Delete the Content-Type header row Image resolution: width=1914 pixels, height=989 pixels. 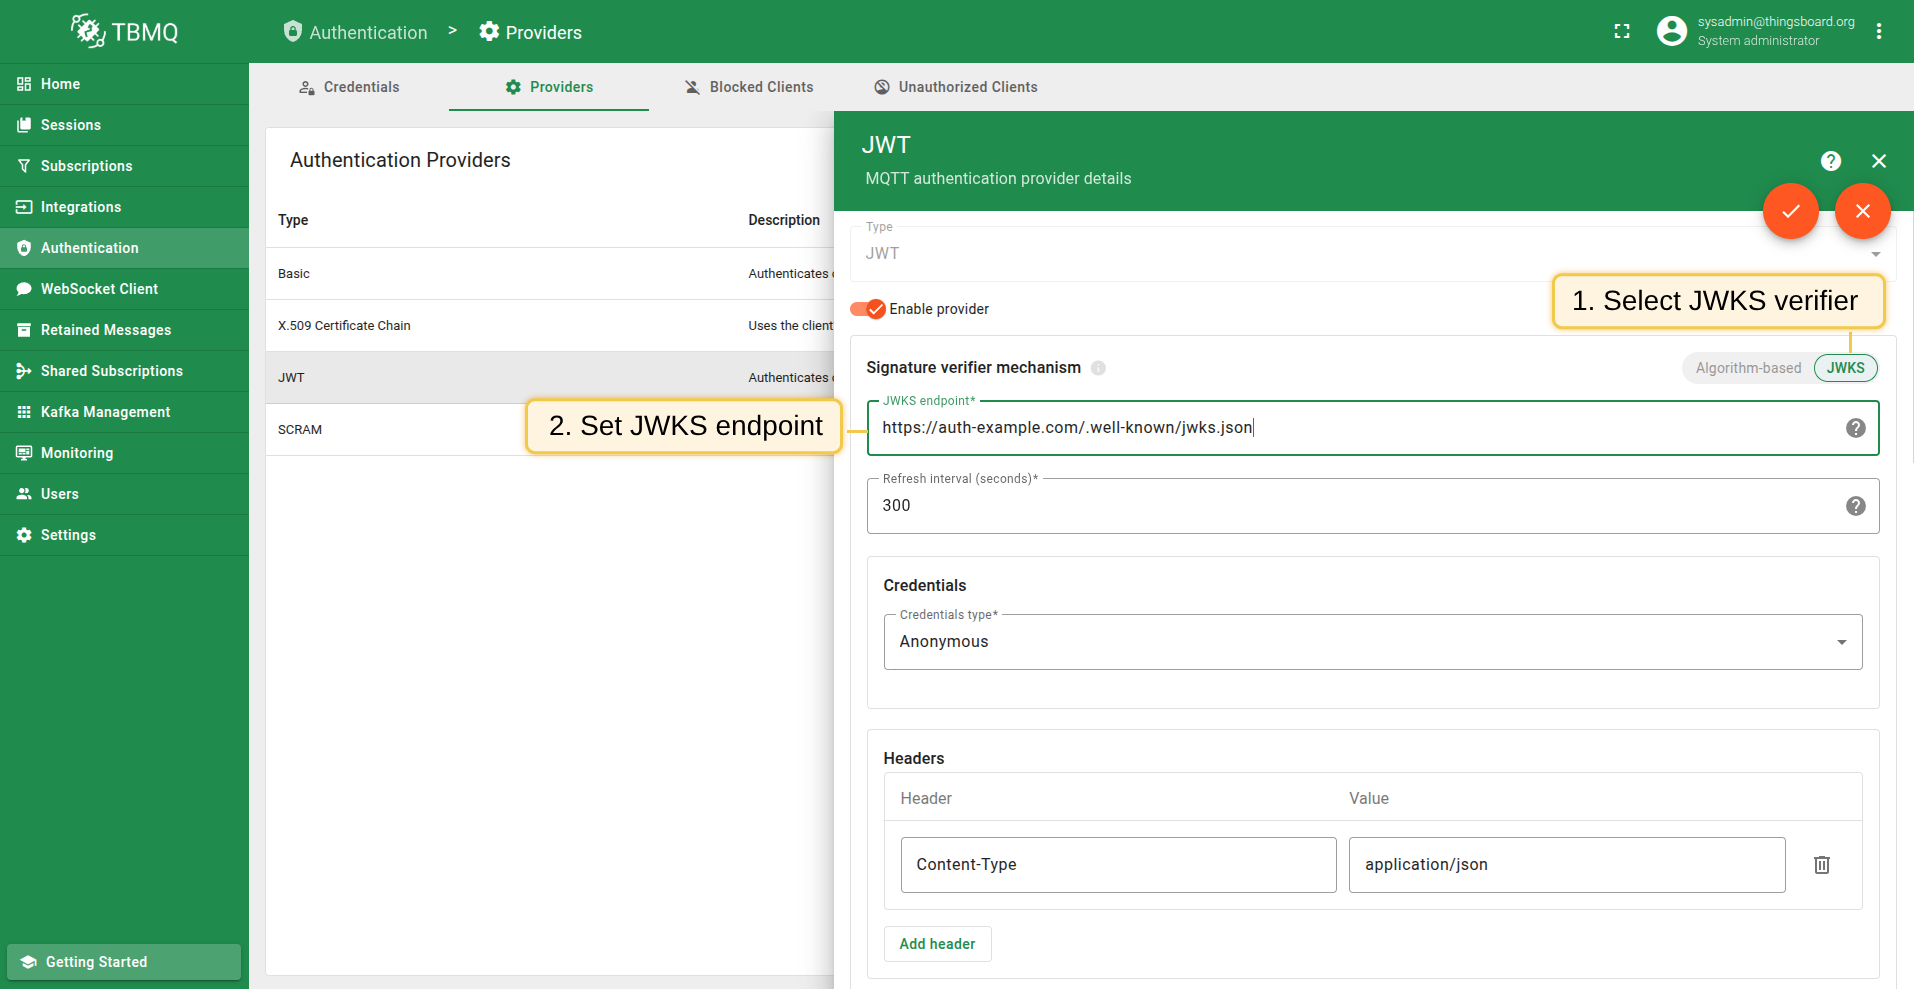click(1821, 865)
